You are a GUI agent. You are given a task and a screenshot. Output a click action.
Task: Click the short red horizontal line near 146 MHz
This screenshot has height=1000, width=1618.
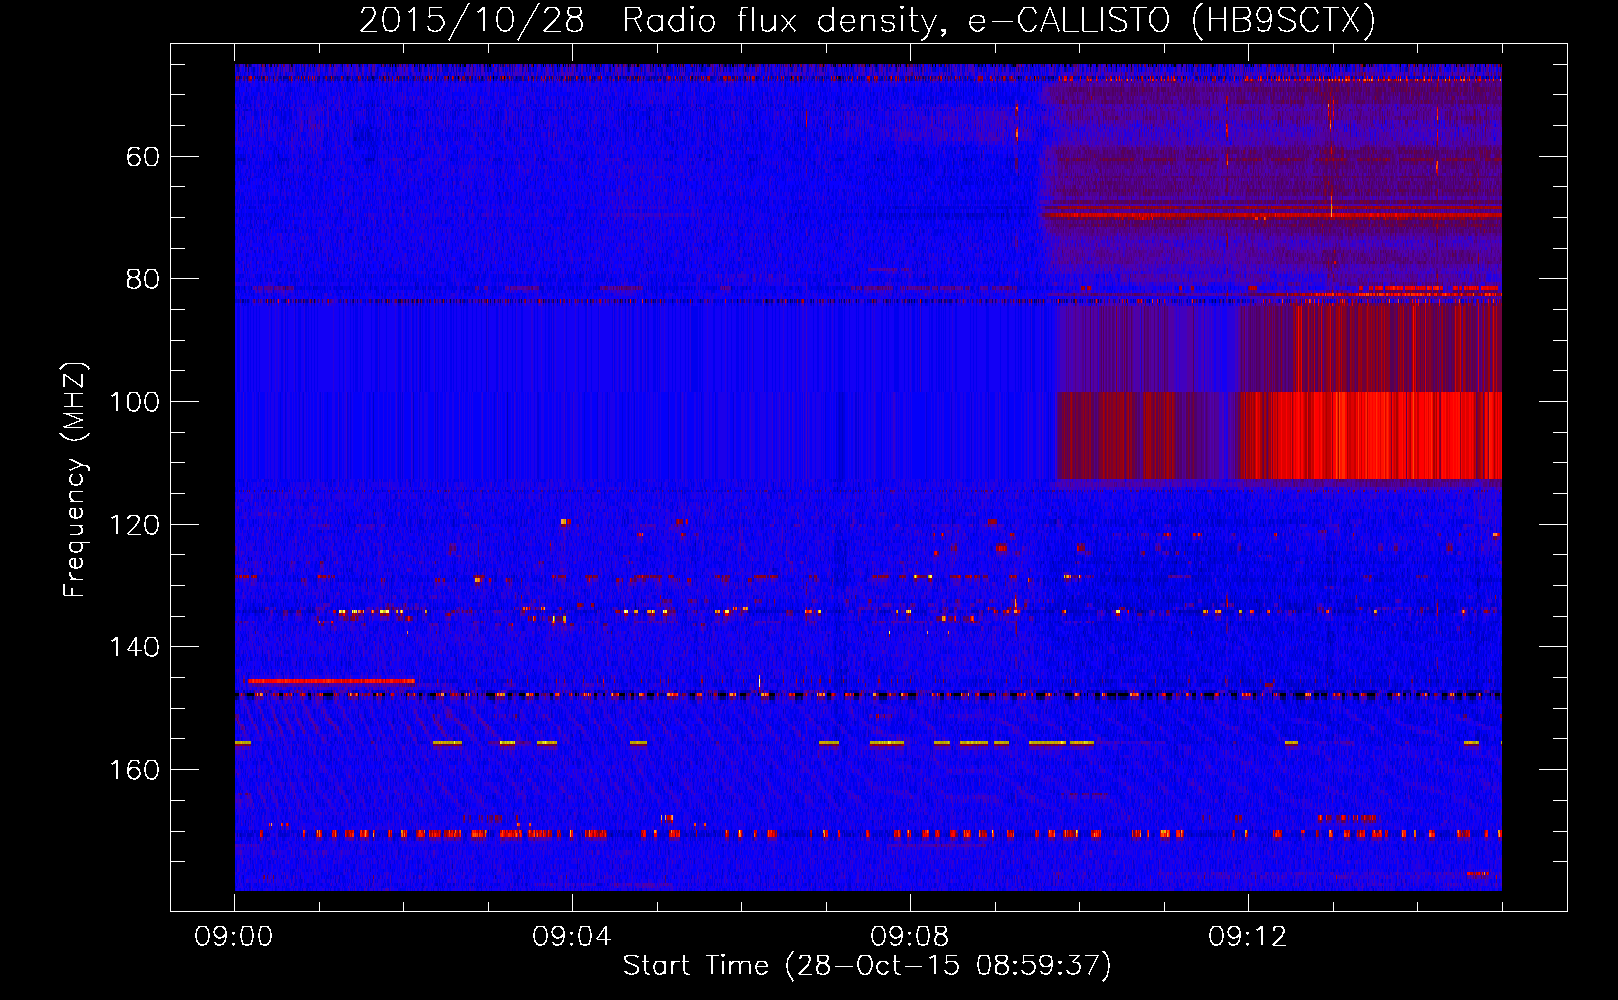(x=331, y=681)
